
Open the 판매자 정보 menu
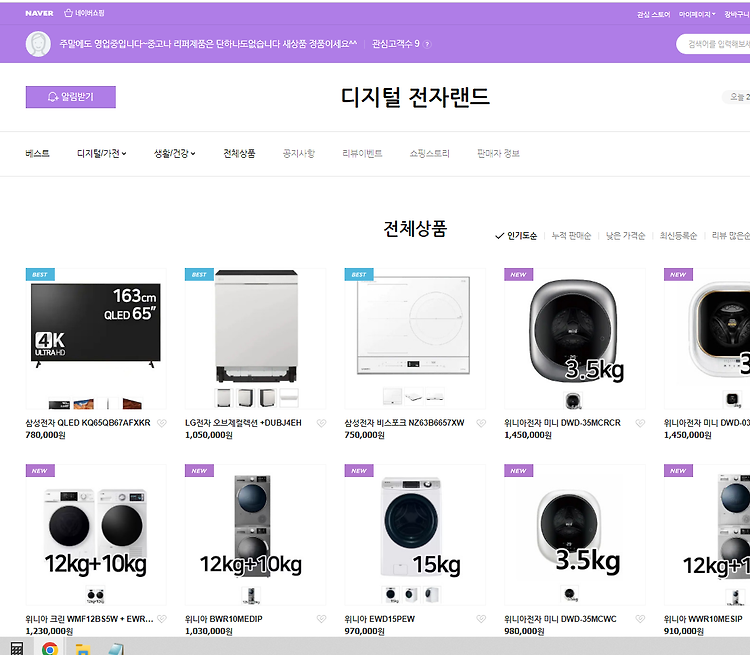[498, 154]
